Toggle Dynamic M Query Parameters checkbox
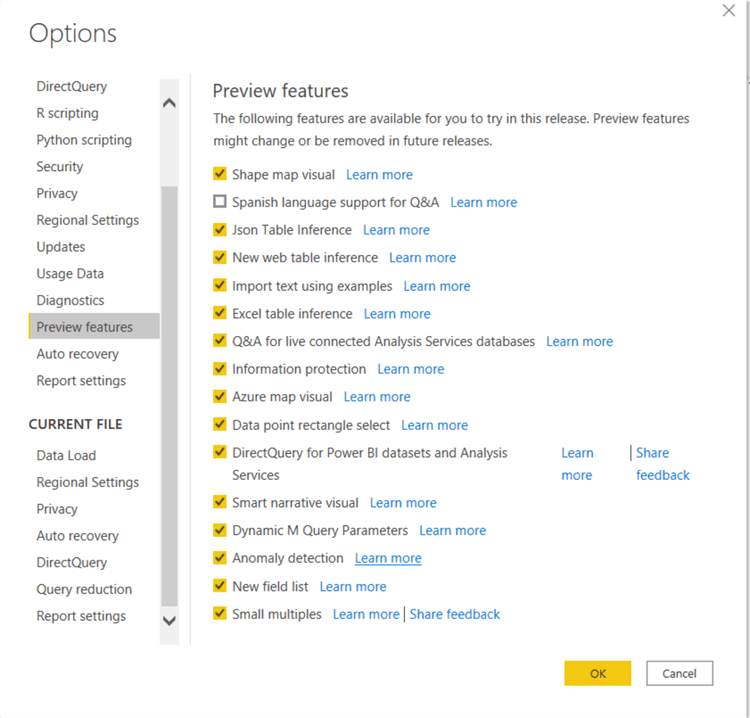The height and width of the screenshot is (718, 750). click(x=220, y=530)
